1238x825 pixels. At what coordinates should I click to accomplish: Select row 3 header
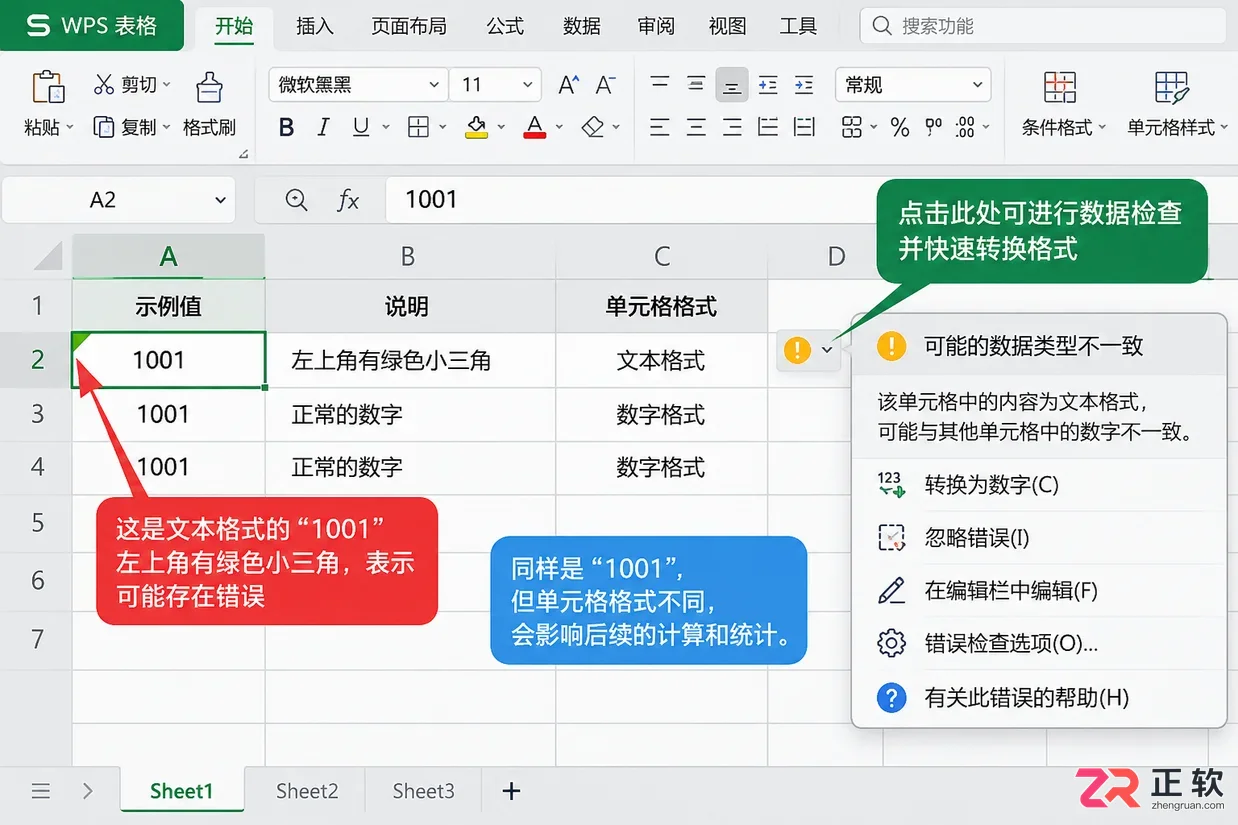click(x=37, y=414)
